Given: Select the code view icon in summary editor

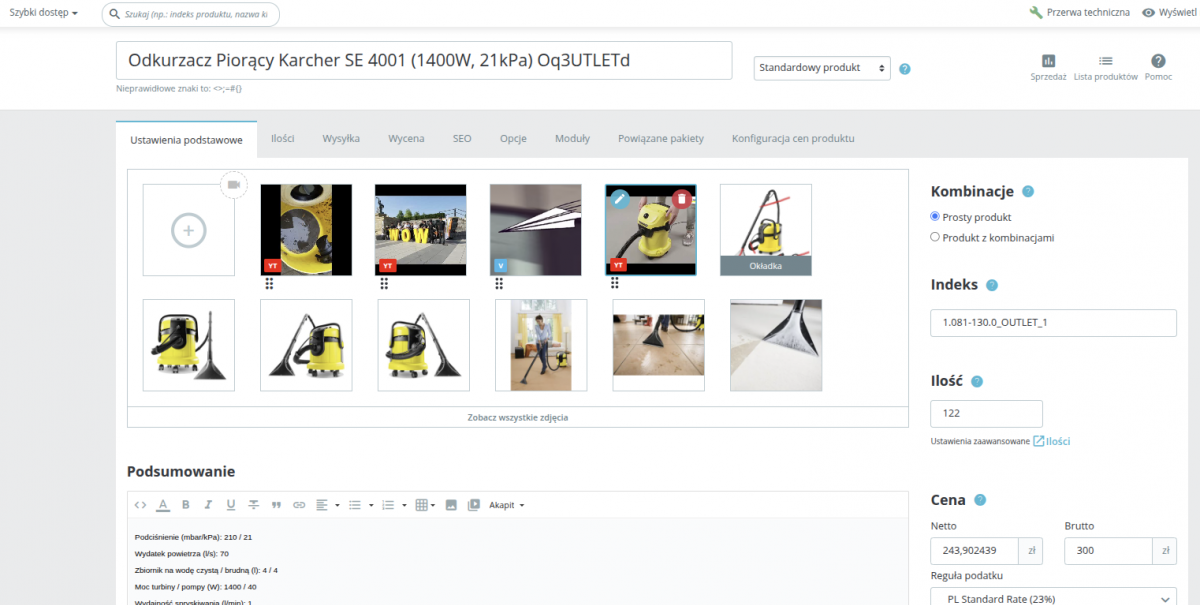Looking at the screenshot, I should [x=140, y=504].
